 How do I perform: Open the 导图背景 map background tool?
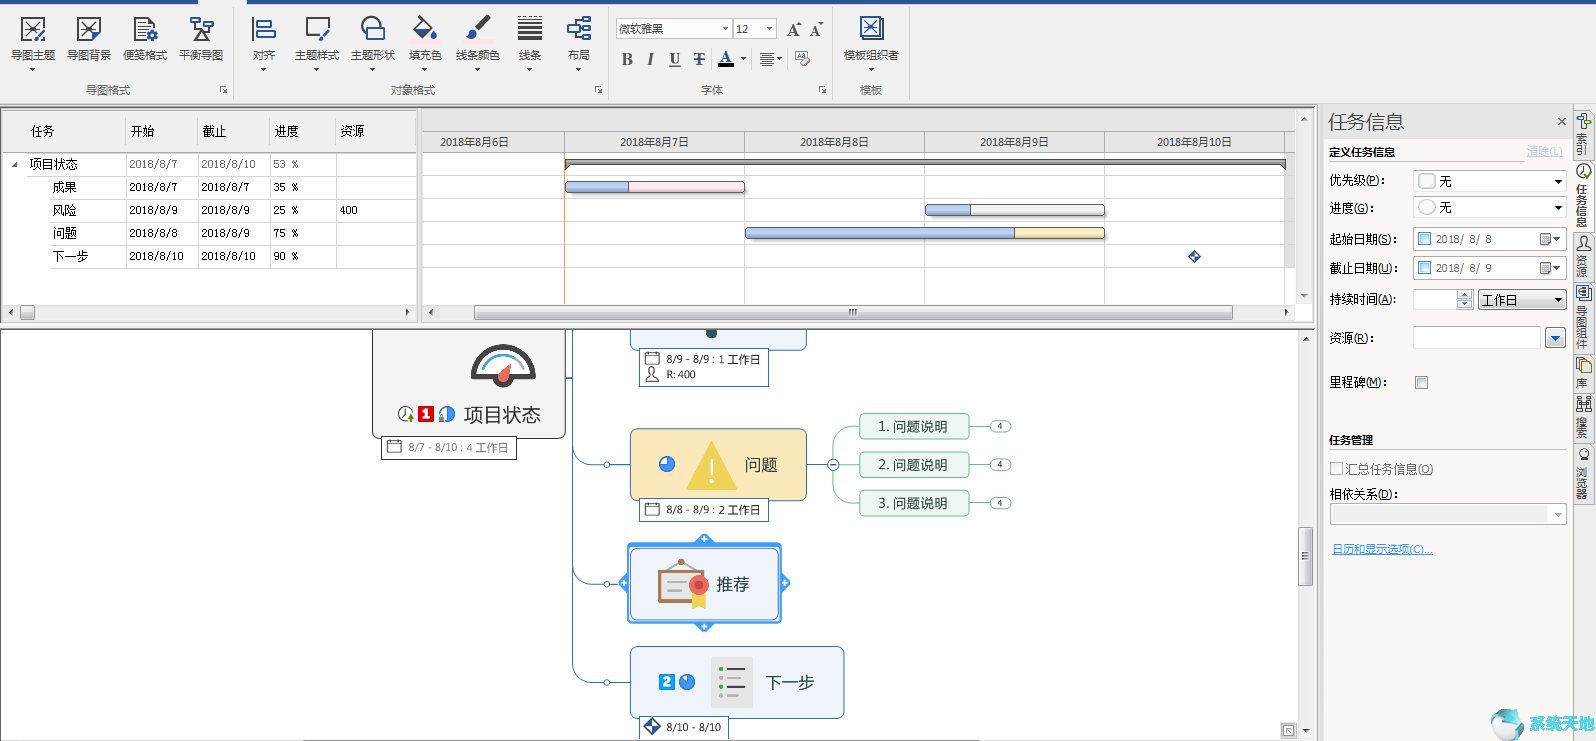coord(89,40)
